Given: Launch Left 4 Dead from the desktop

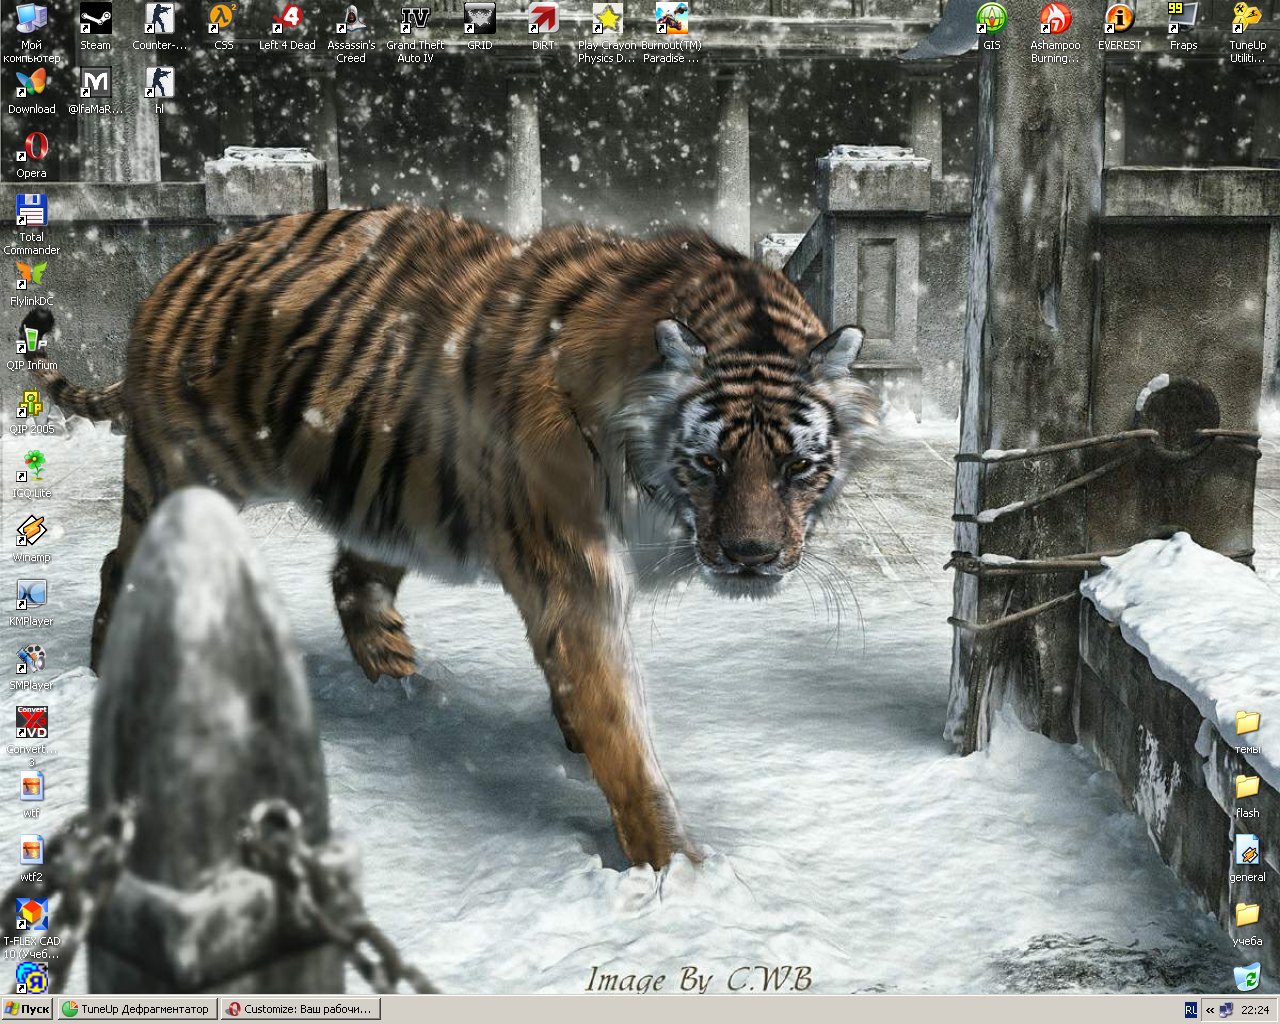Looking at the screenshot, I should point(287,27).
